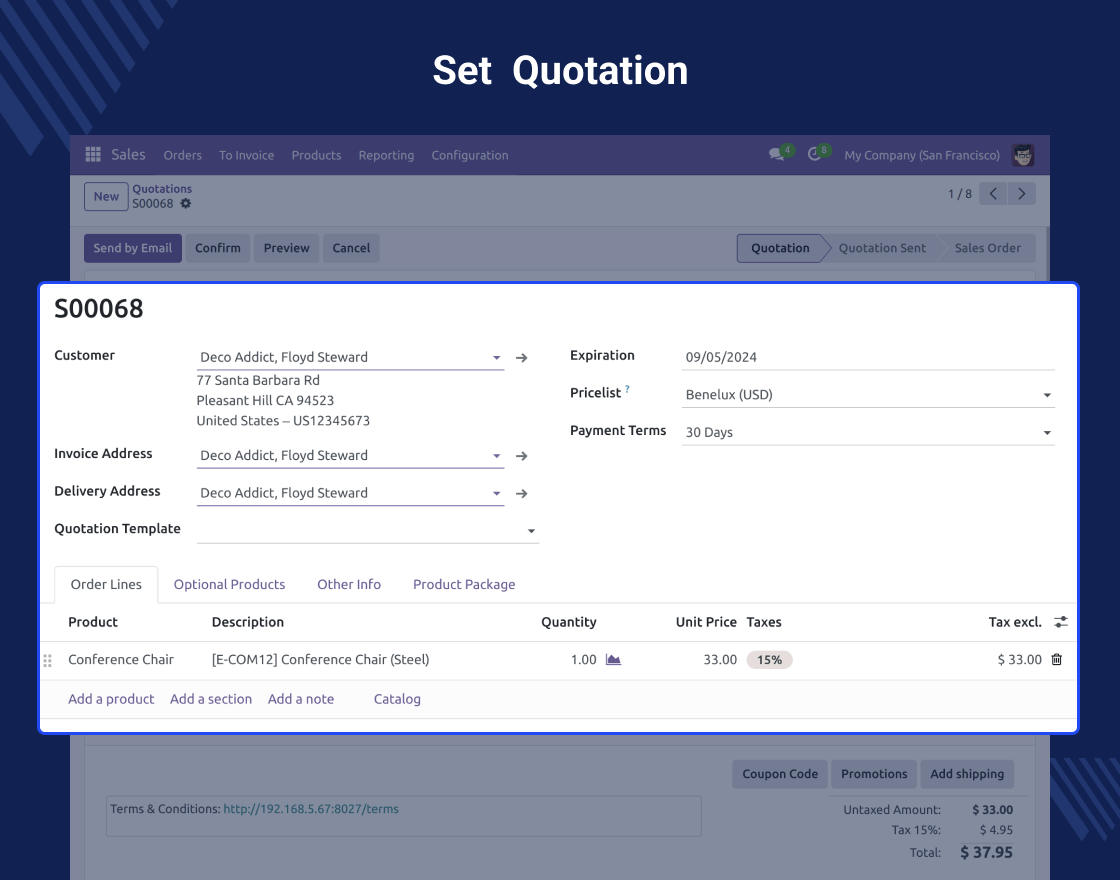The width and height of the screenshot is (1120, 880).
Task: Click the Coupon Code button
Action: point(780,774)
